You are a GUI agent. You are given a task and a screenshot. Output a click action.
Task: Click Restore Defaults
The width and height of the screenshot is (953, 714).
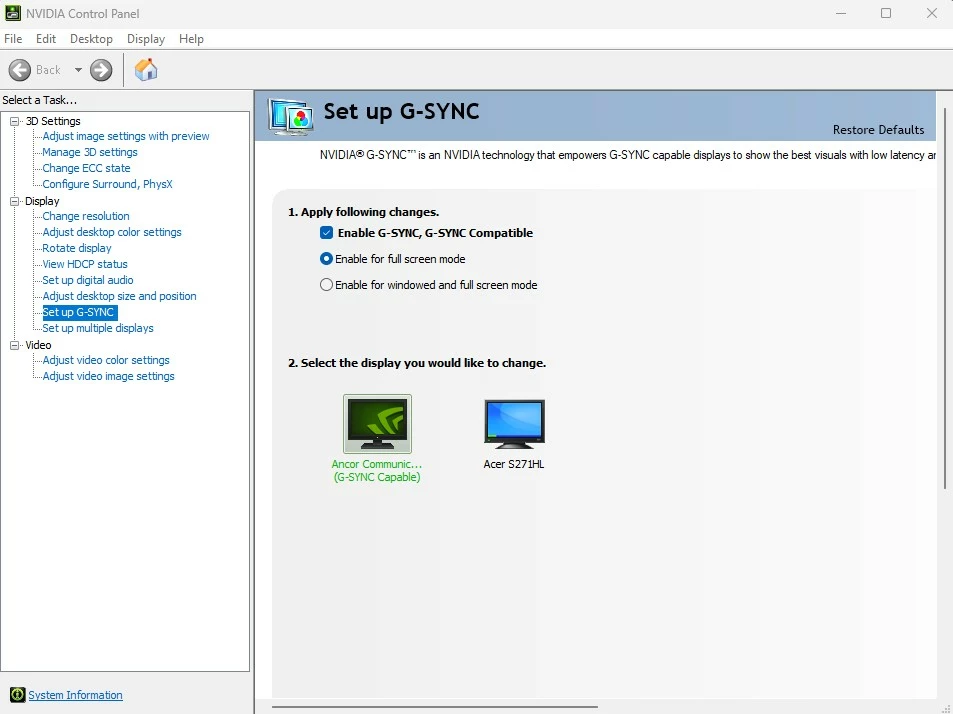click(878, 130)
